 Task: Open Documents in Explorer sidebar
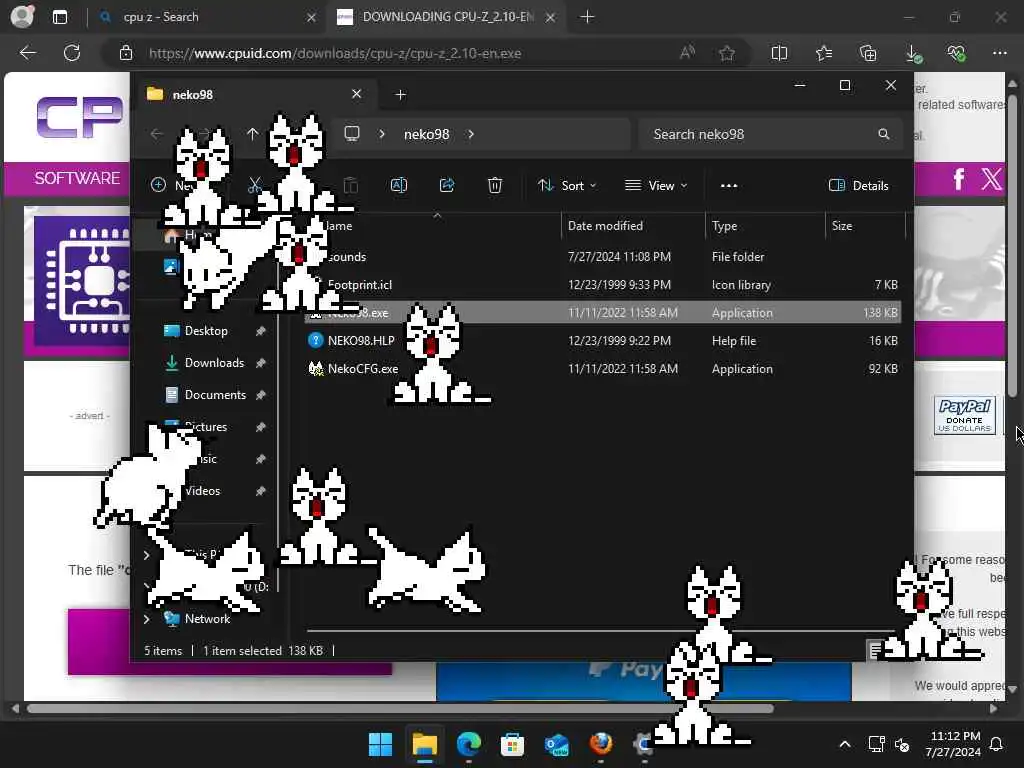point(215,394)
